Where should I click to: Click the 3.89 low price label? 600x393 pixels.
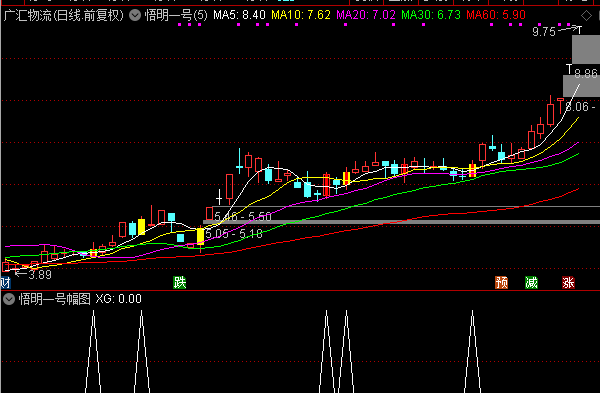click(40, 274)
